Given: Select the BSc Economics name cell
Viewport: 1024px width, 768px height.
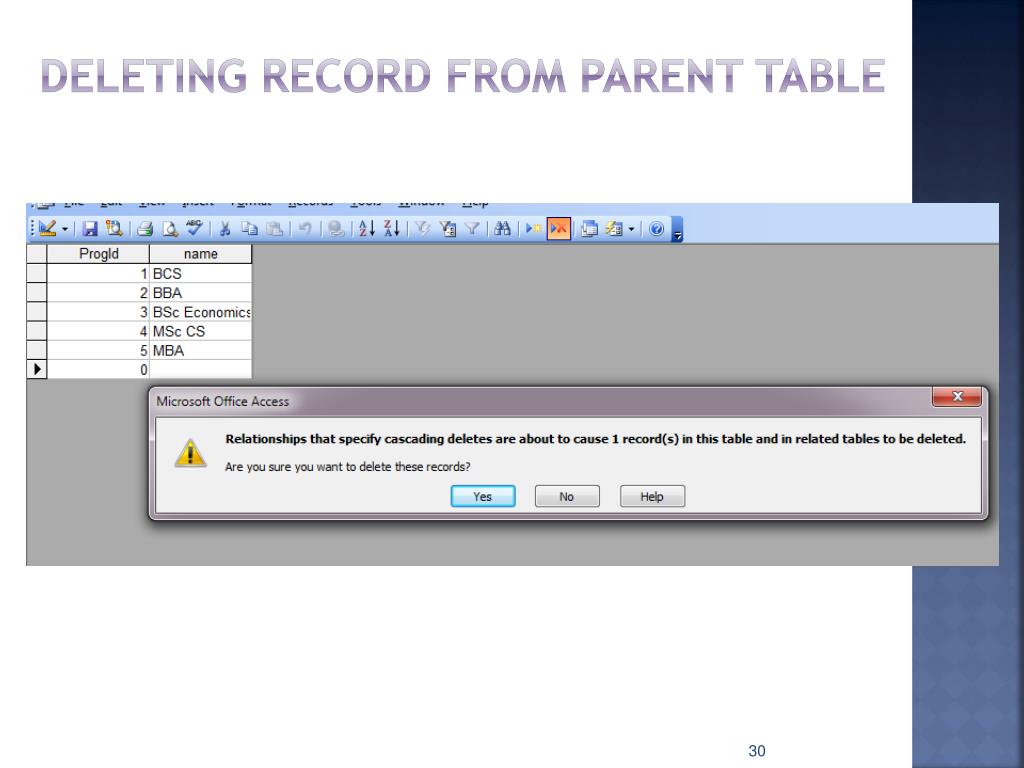Looking at the screenshot, I should click(x=200, y=312).
